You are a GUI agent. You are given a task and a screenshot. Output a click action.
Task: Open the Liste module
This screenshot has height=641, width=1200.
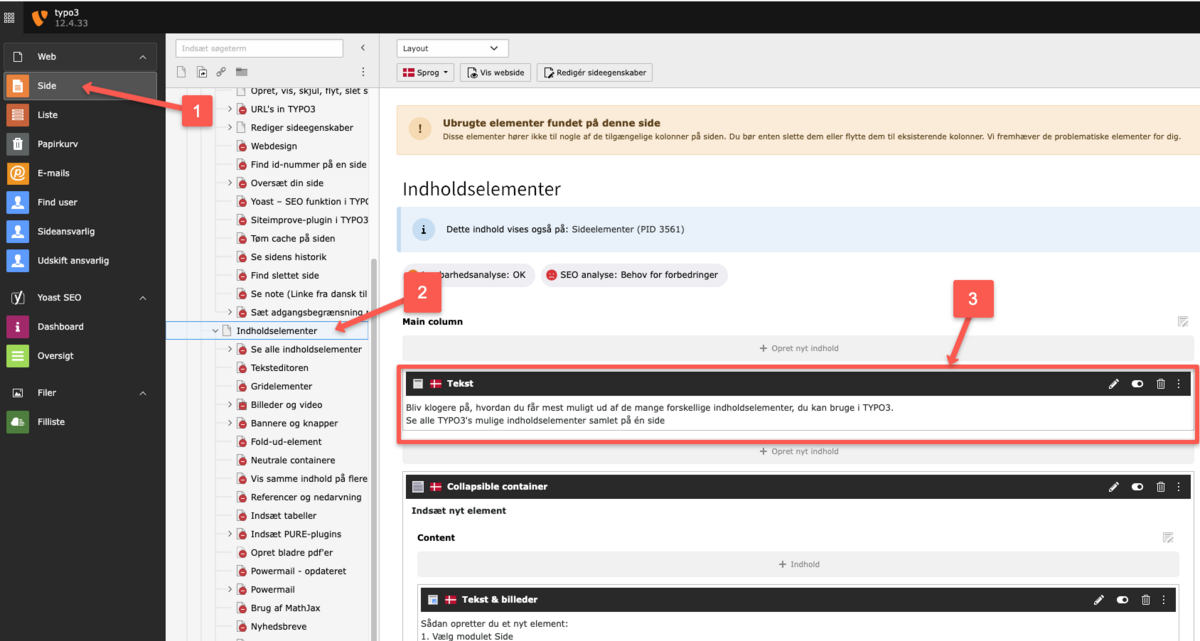point(47,115)
